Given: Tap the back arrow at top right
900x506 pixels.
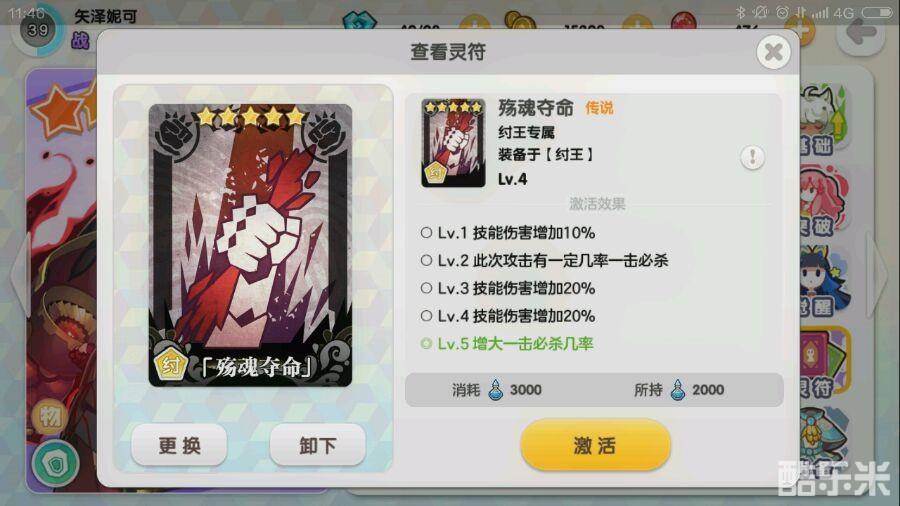Looking at the screenshot, I should (x=860, y=32).
